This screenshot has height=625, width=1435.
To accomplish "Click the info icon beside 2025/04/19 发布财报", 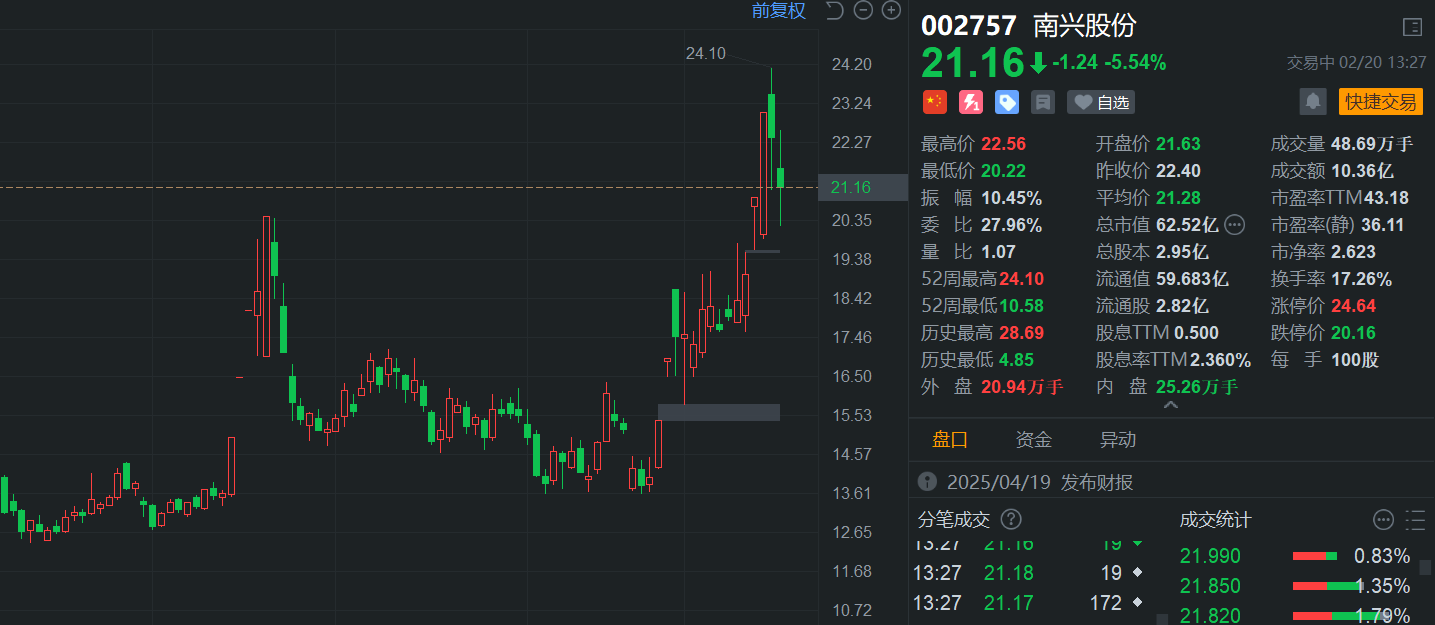I will (927, 482).
